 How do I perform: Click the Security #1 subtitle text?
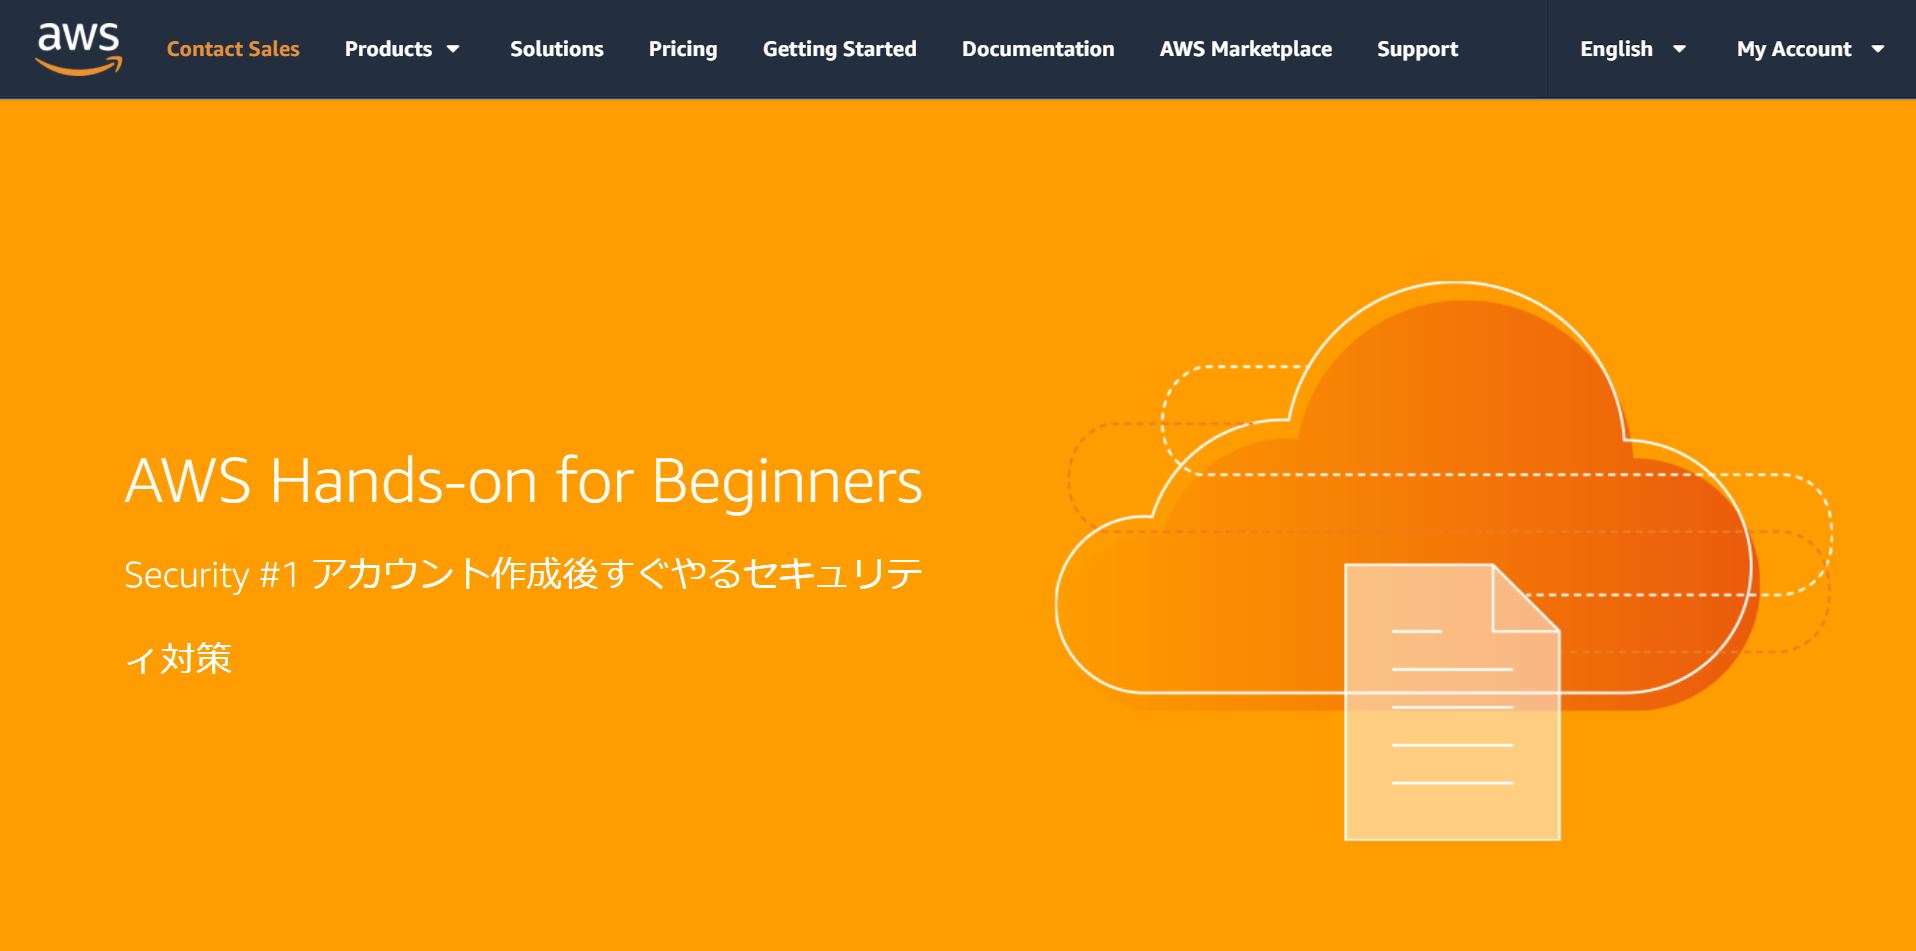coord(523,616)
